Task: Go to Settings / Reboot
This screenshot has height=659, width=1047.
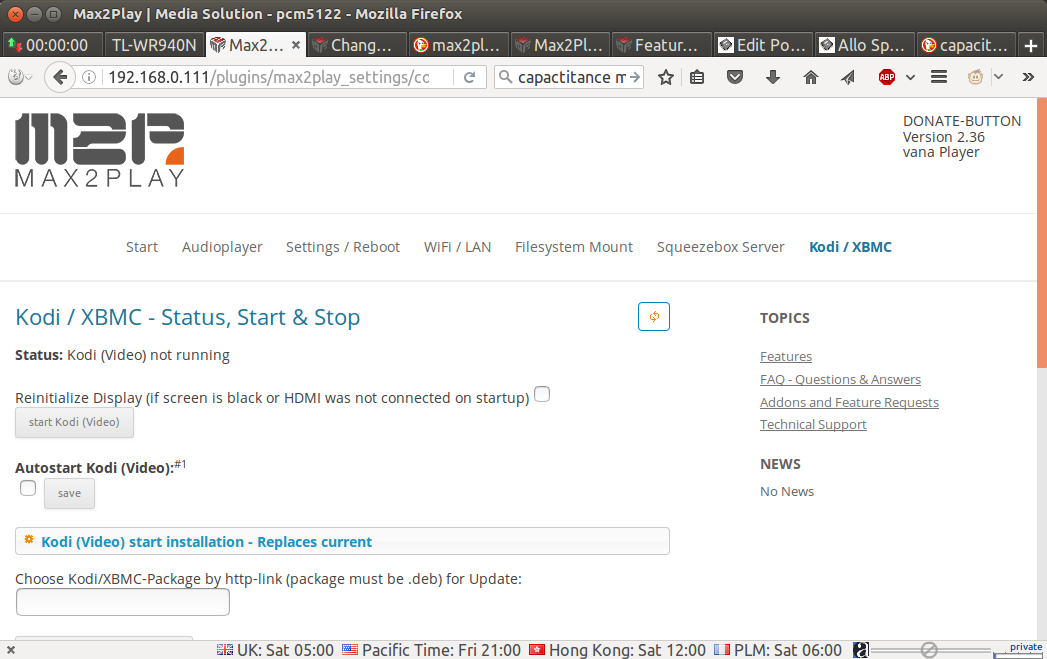Action: (343, 247)
